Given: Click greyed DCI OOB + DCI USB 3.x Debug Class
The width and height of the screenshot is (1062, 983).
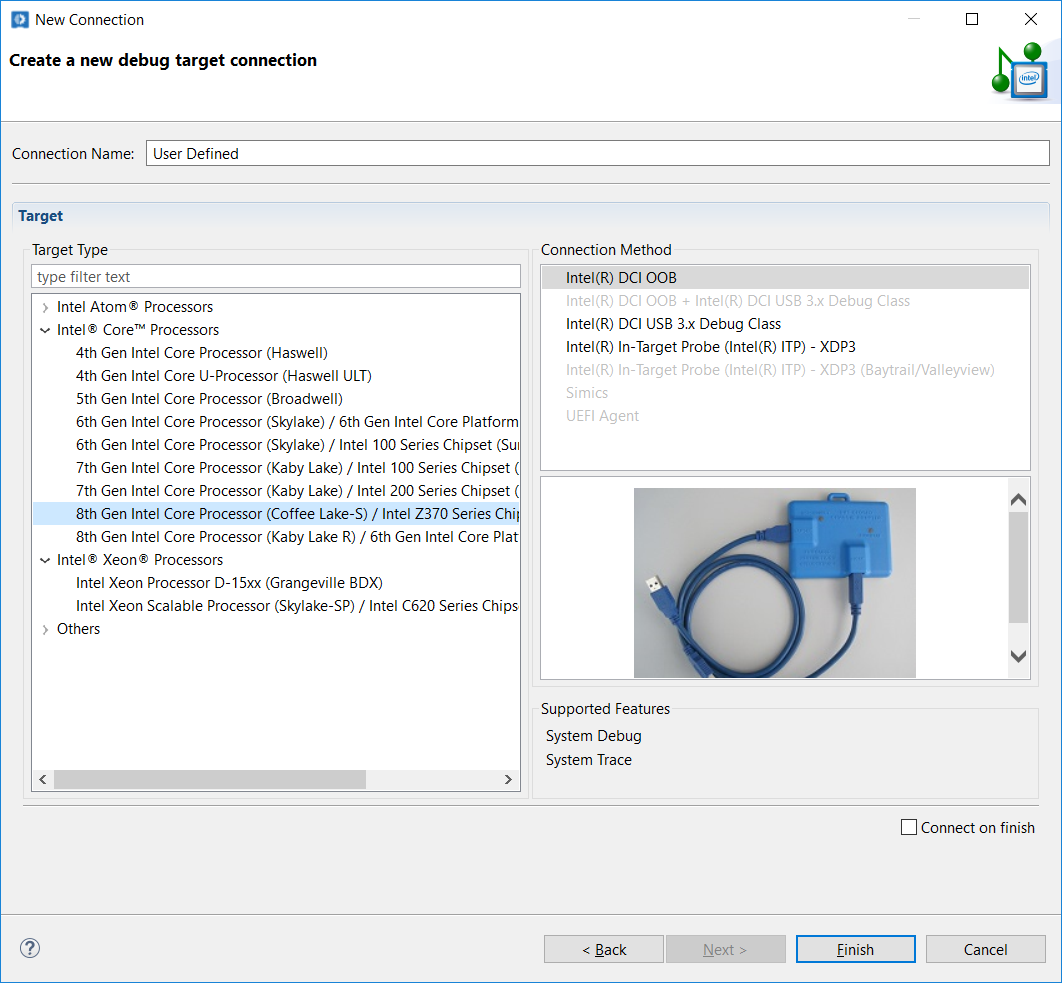Looking at the screenshot, I should pos(738,301).
